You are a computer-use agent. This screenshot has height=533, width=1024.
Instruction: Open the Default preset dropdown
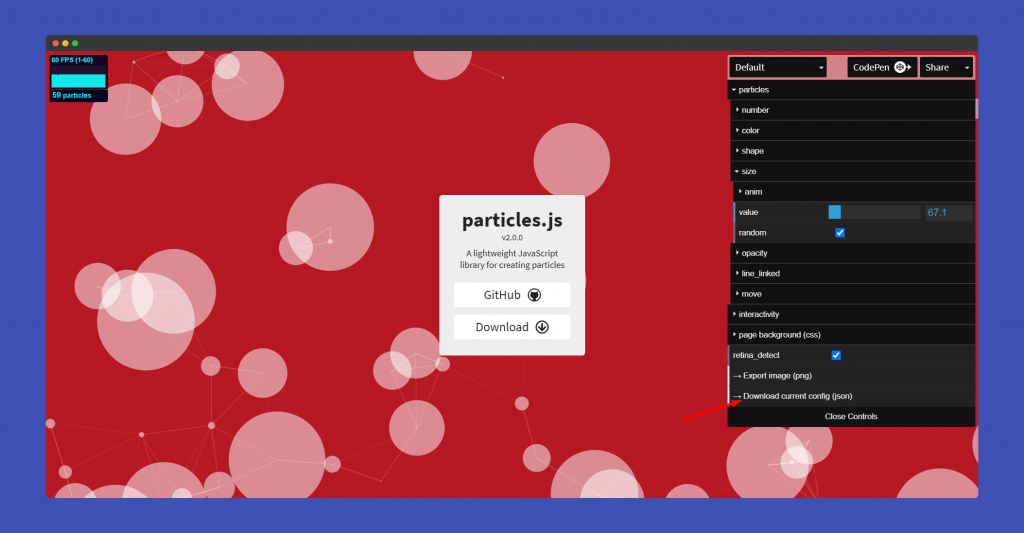tap(778, 67)
